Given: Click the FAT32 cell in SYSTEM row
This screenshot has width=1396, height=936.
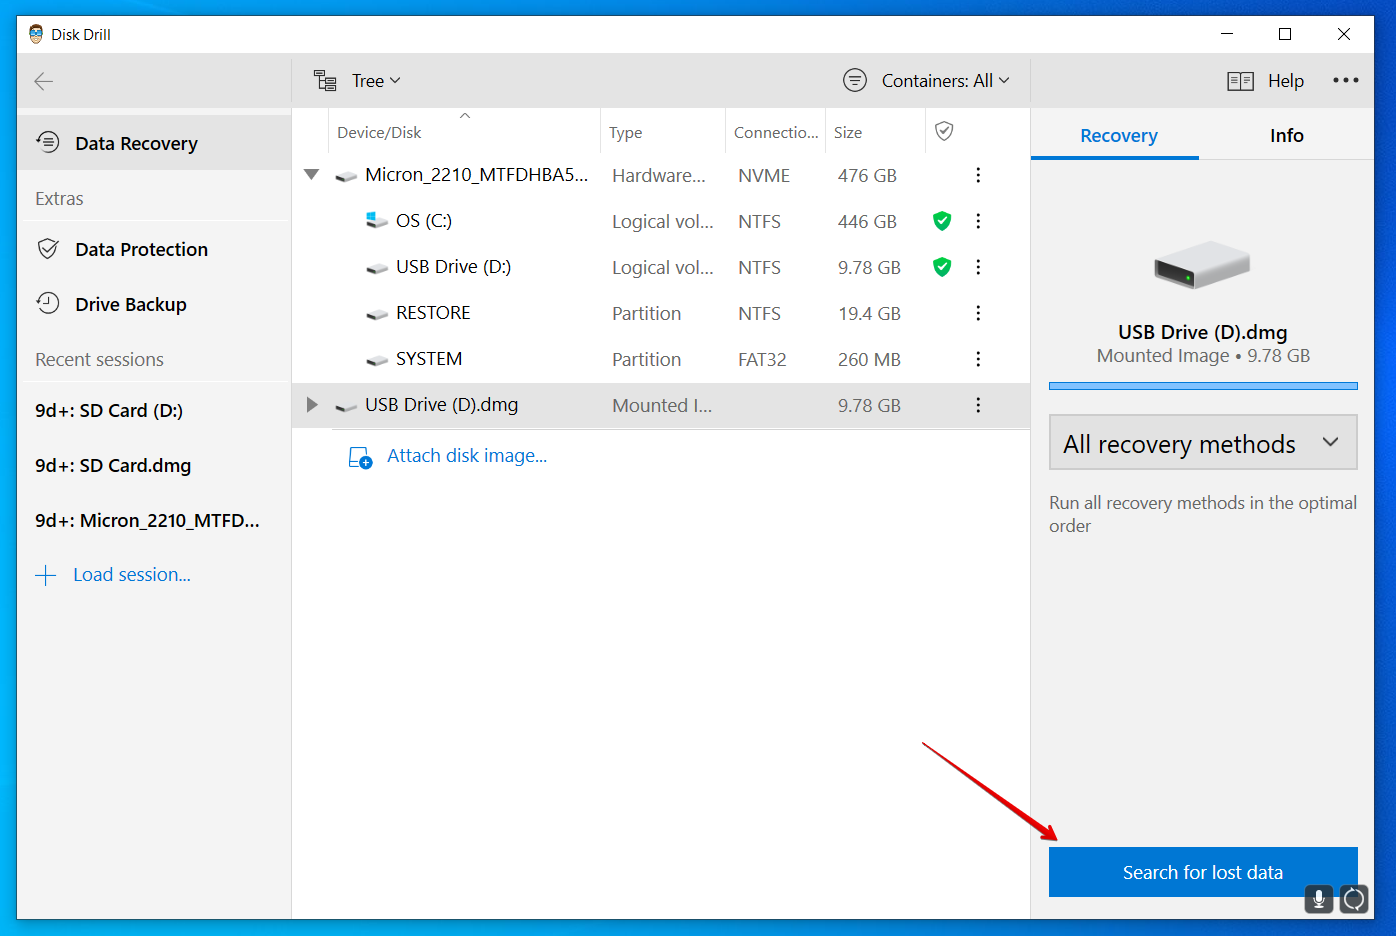Looking at the screenshot, I should point(762,359).
